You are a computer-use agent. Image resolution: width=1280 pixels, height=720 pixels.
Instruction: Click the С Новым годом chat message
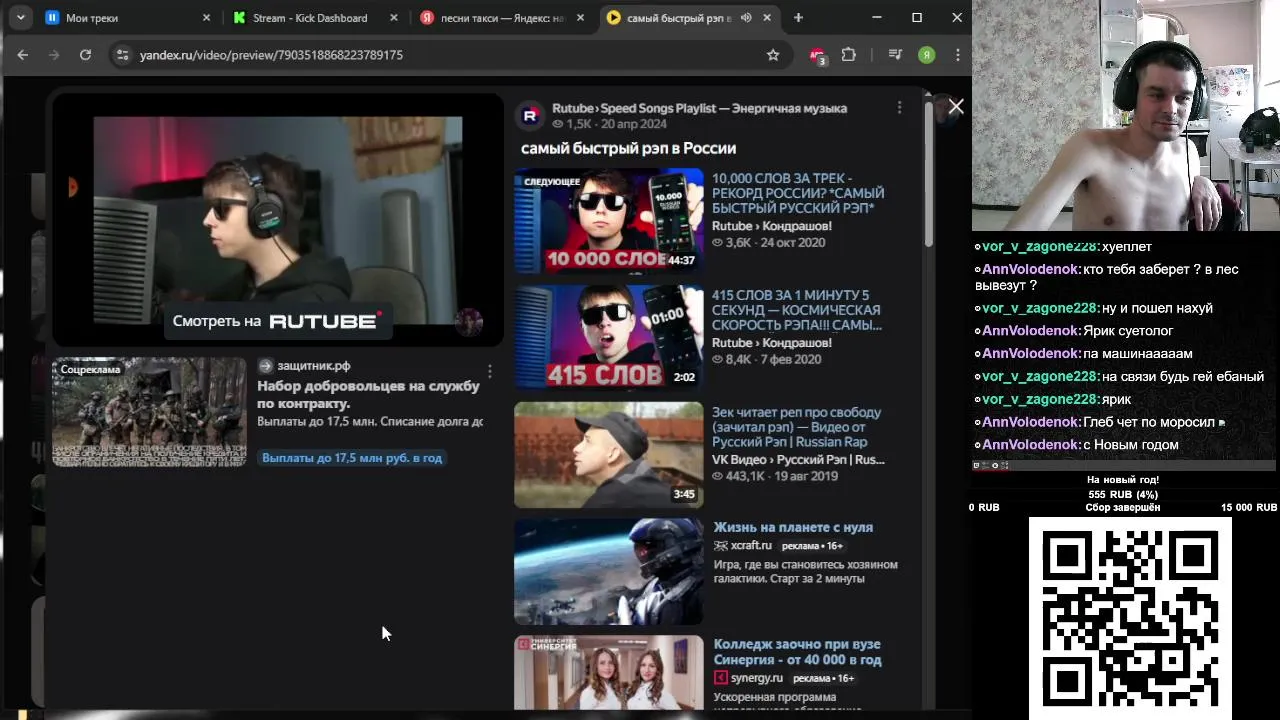click(1130, 445)
